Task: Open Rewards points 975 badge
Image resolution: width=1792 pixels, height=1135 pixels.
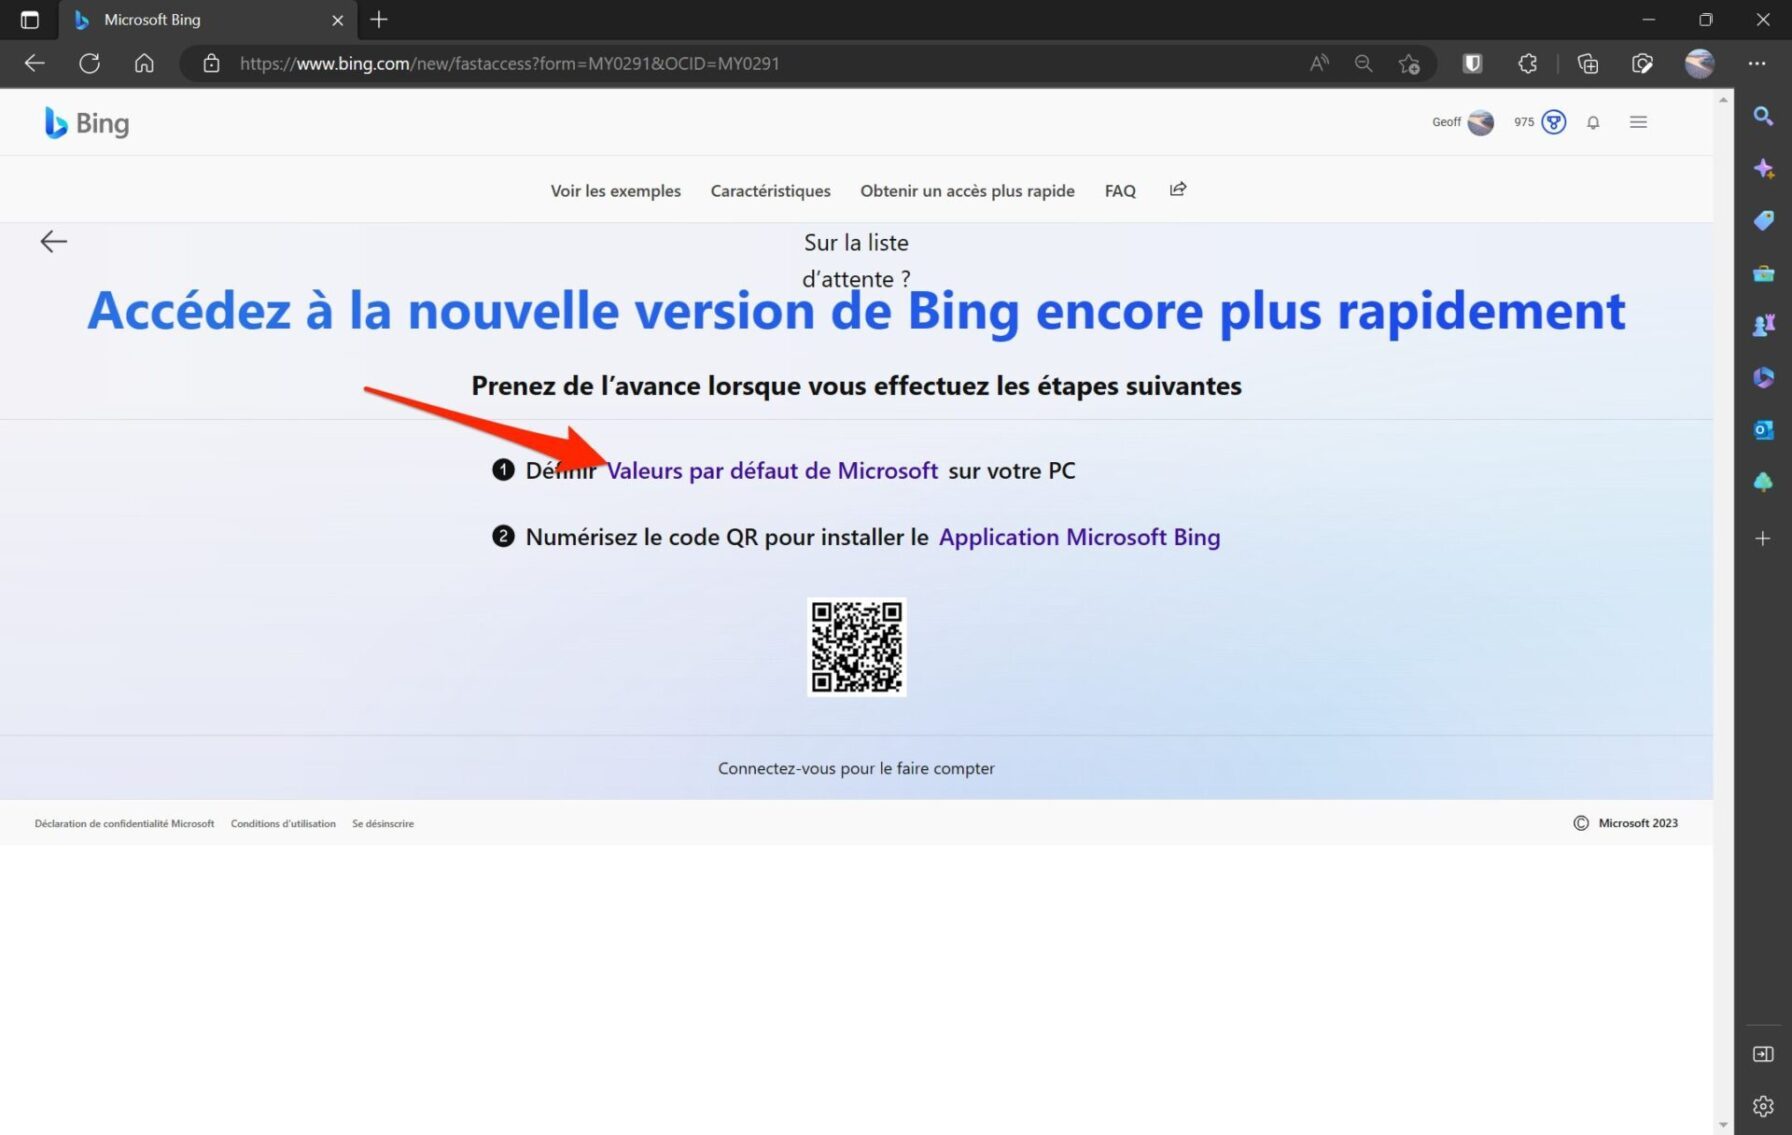Action: tap(1540, 122)
